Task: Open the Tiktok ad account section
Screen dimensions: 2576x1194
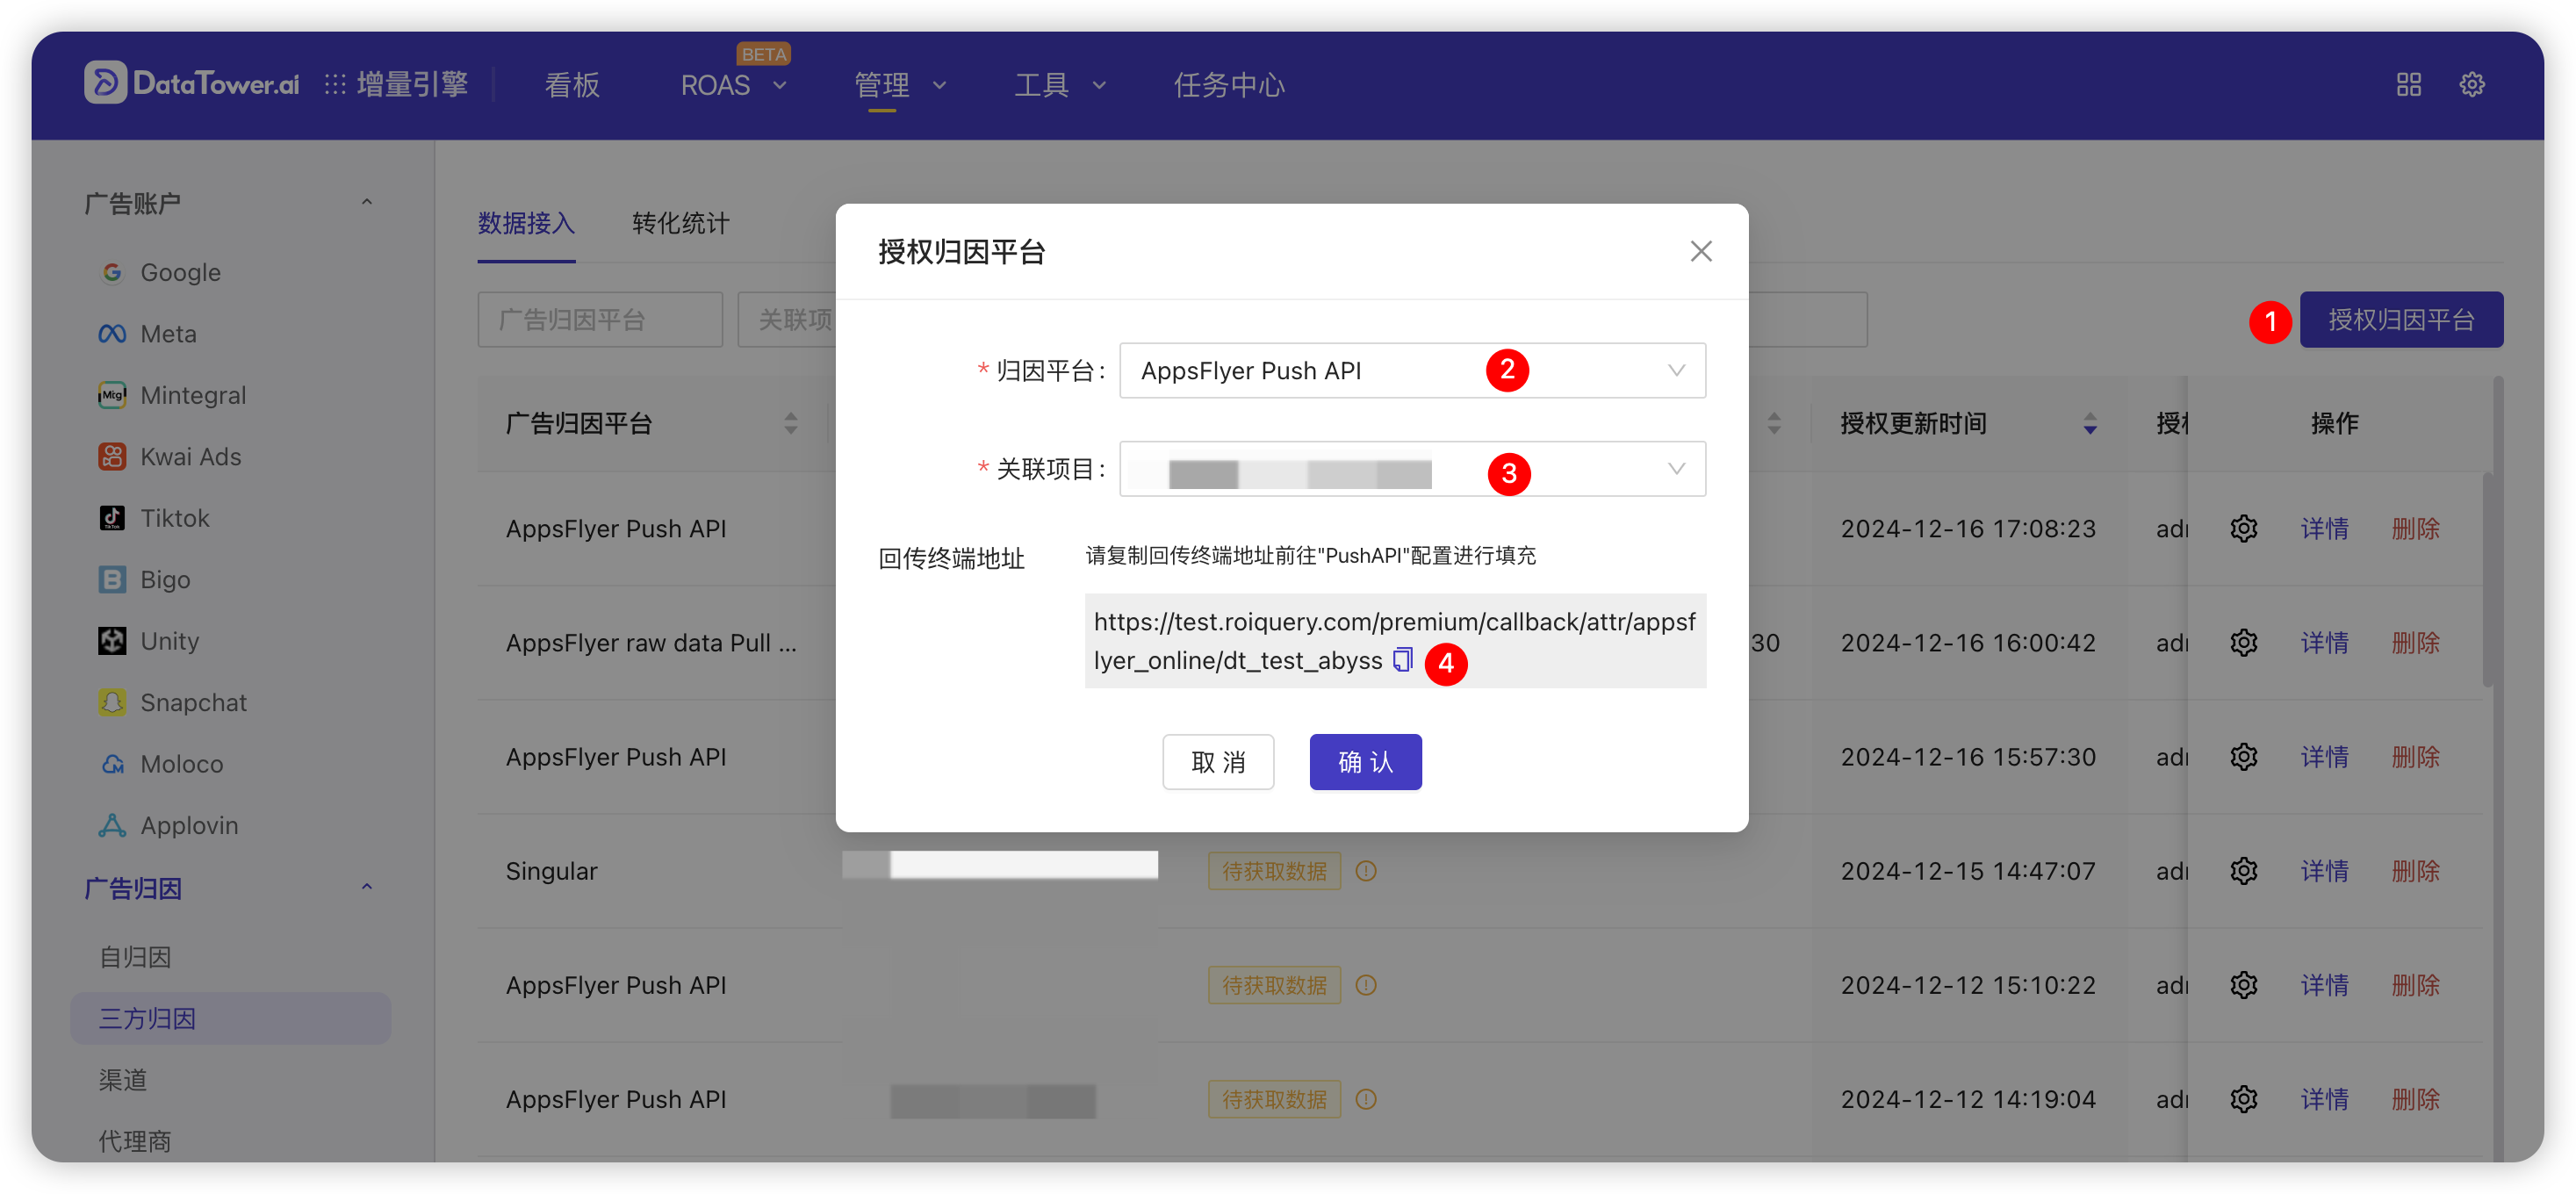Action: tap(174, 518)
